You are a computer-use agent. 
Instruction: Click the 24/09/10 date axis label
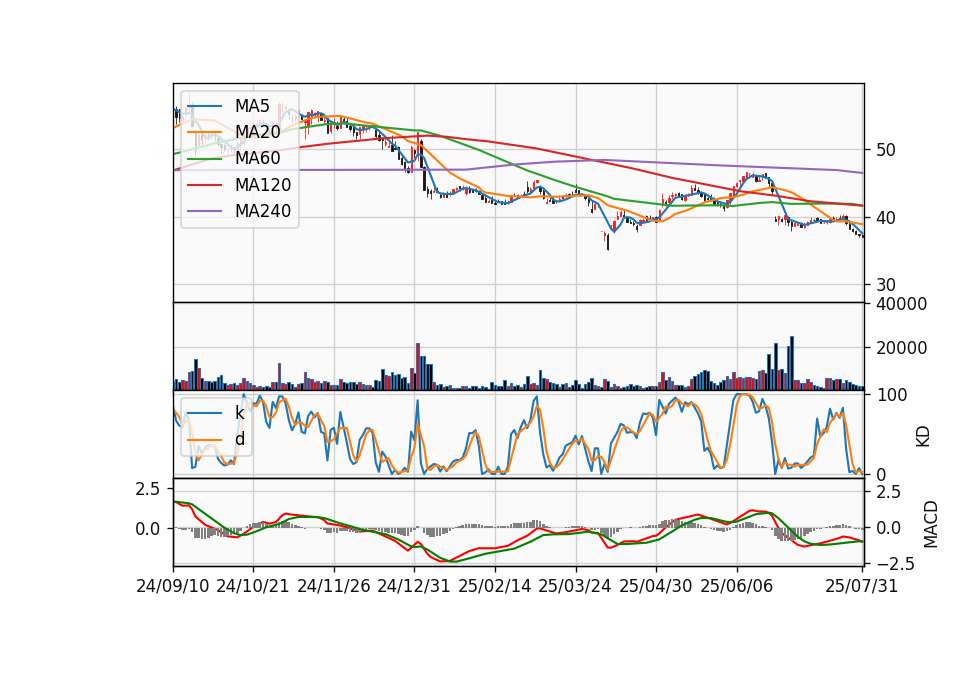[x=173, y=586]
